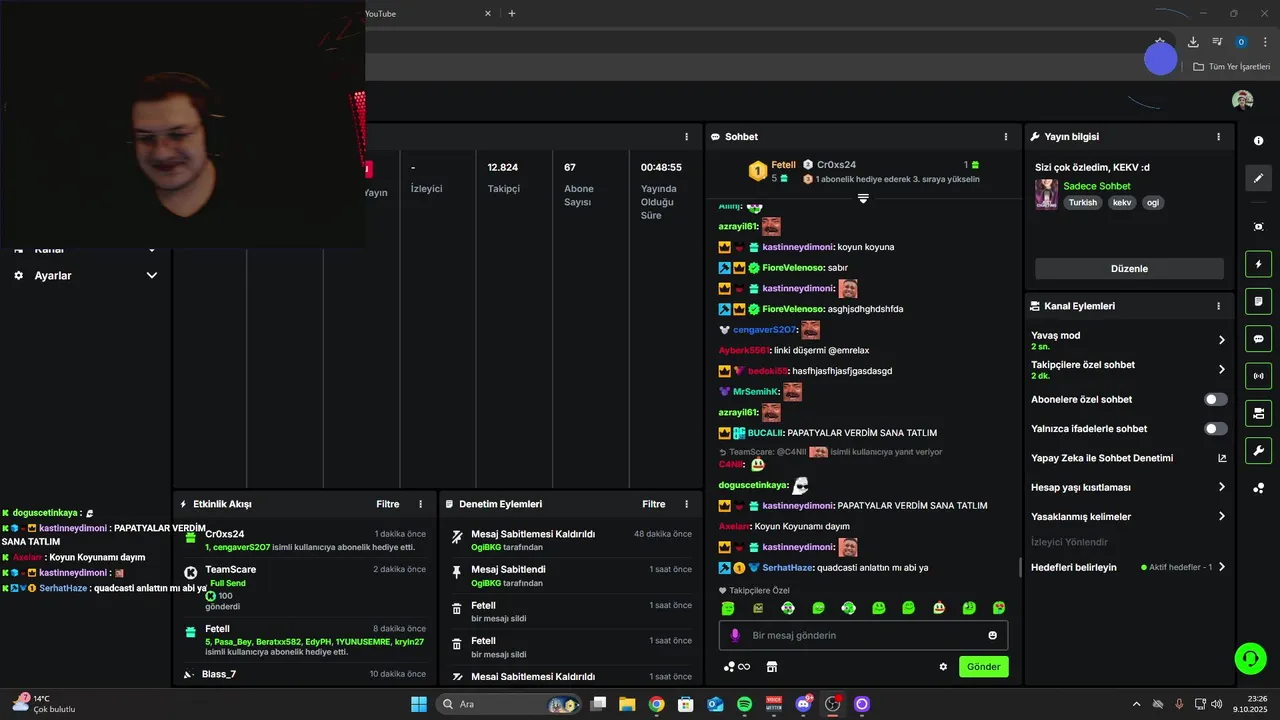The width and height of the screenshot is (1280, 720).
Task: Click the purple microphone icon in message box
Action: (735, 635)
